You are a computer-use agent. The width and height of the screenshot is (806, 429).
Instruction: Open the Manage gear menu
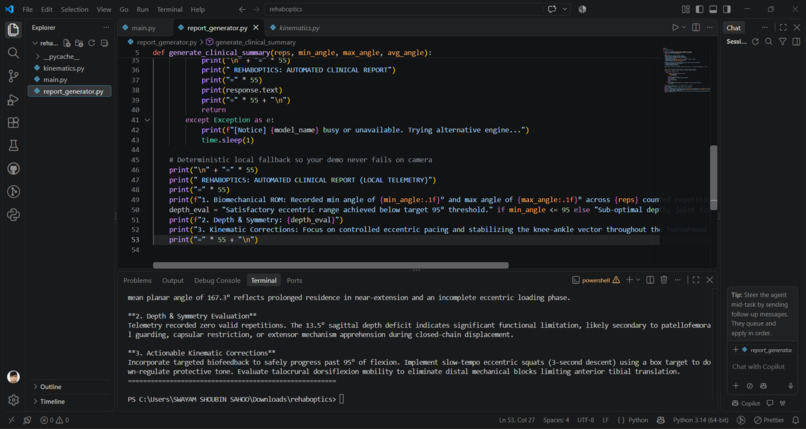pyautogui.click(x=13, y=400)
